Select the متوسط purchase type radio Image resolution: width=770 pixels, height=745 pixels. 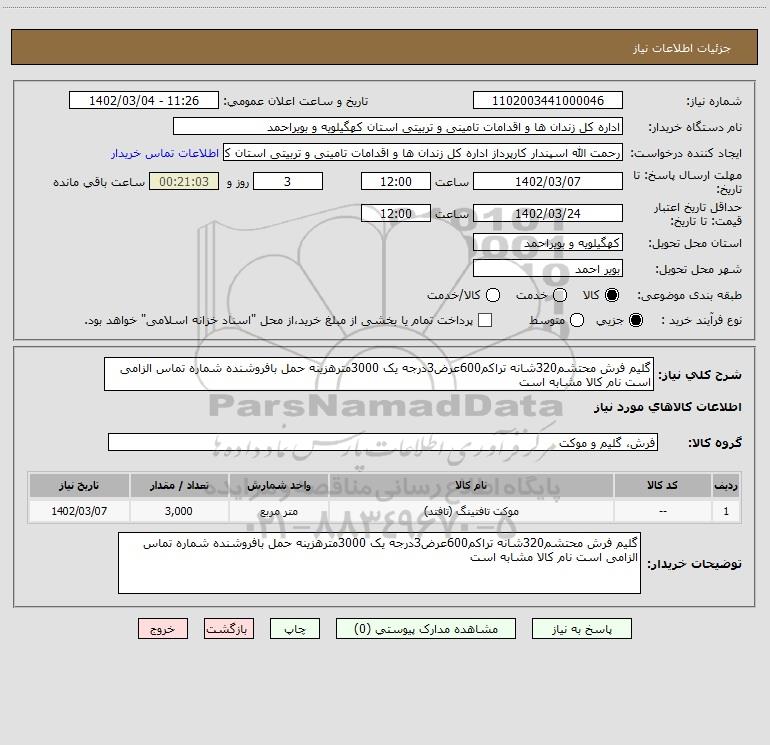tap(577, 321)
